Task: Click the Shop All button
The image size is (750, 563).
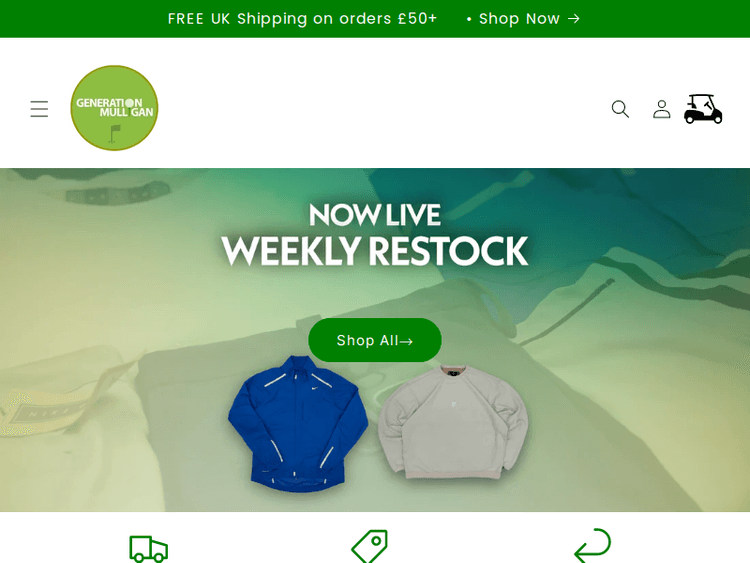Action: click(375, 340)
